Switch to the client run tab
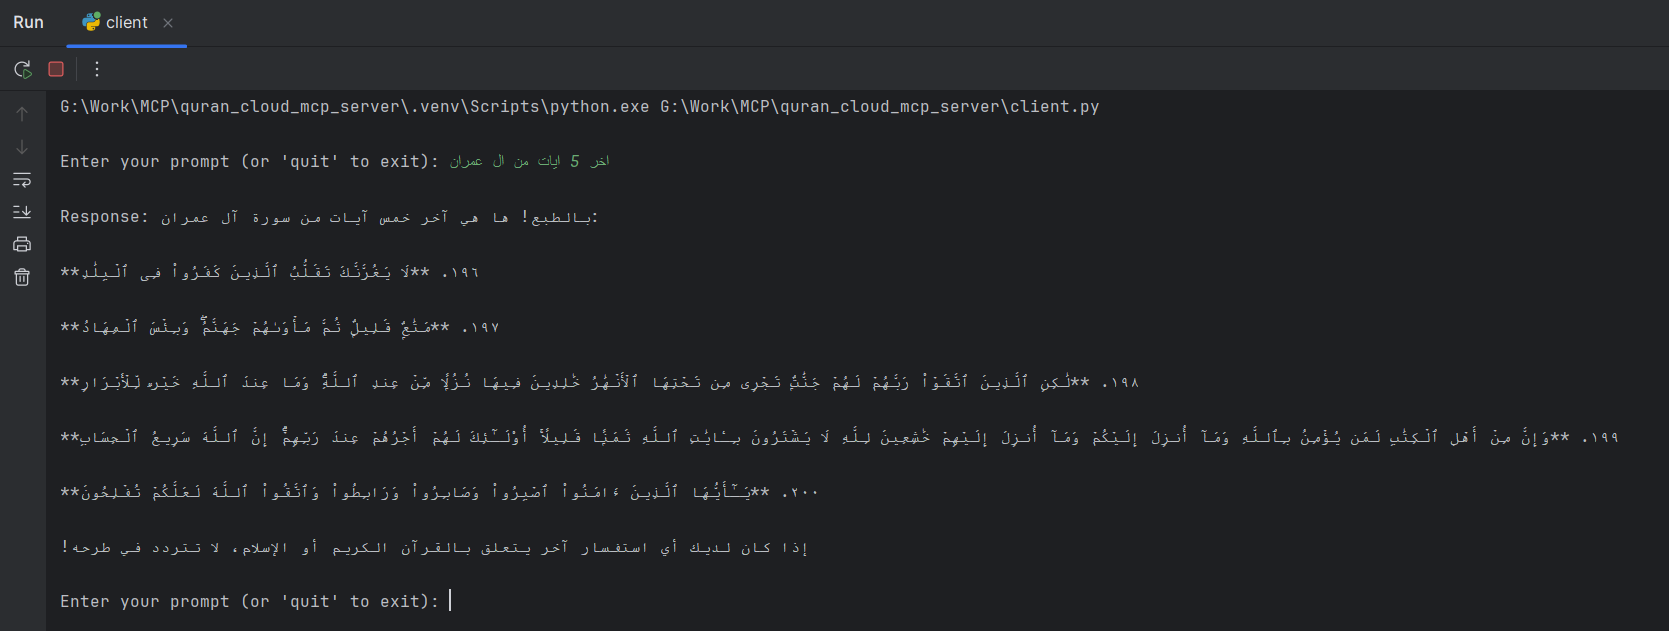 (x=126, y=23)
